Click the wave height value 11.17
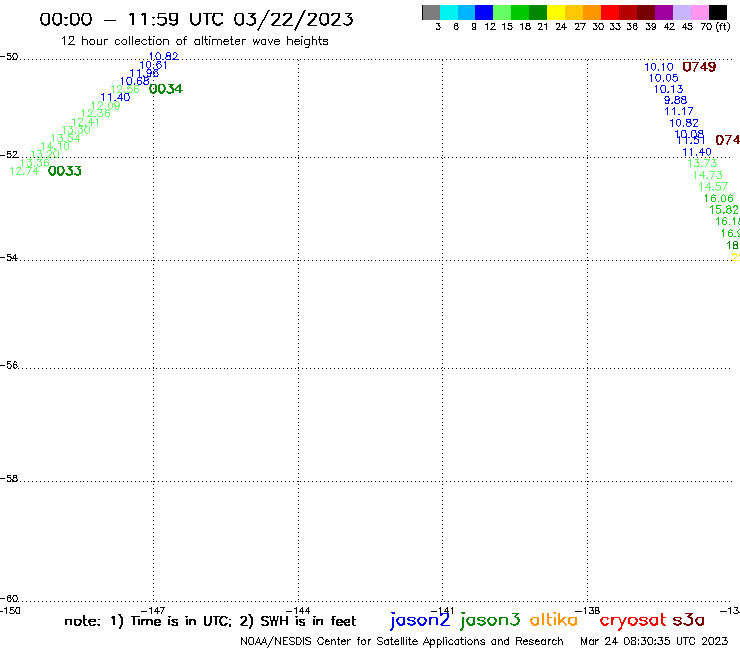Screen dimensions: 740x650 pos(679,111)
